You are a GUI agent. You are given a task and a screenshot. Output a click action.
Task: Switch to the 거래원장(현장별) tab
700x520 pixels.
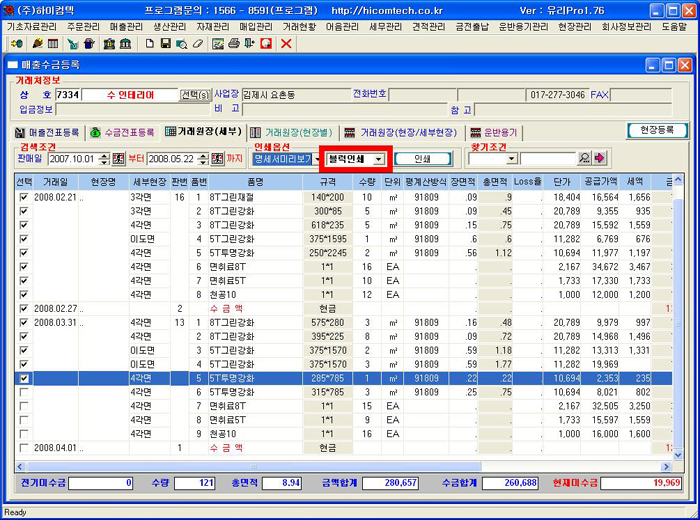pos(292,133)
